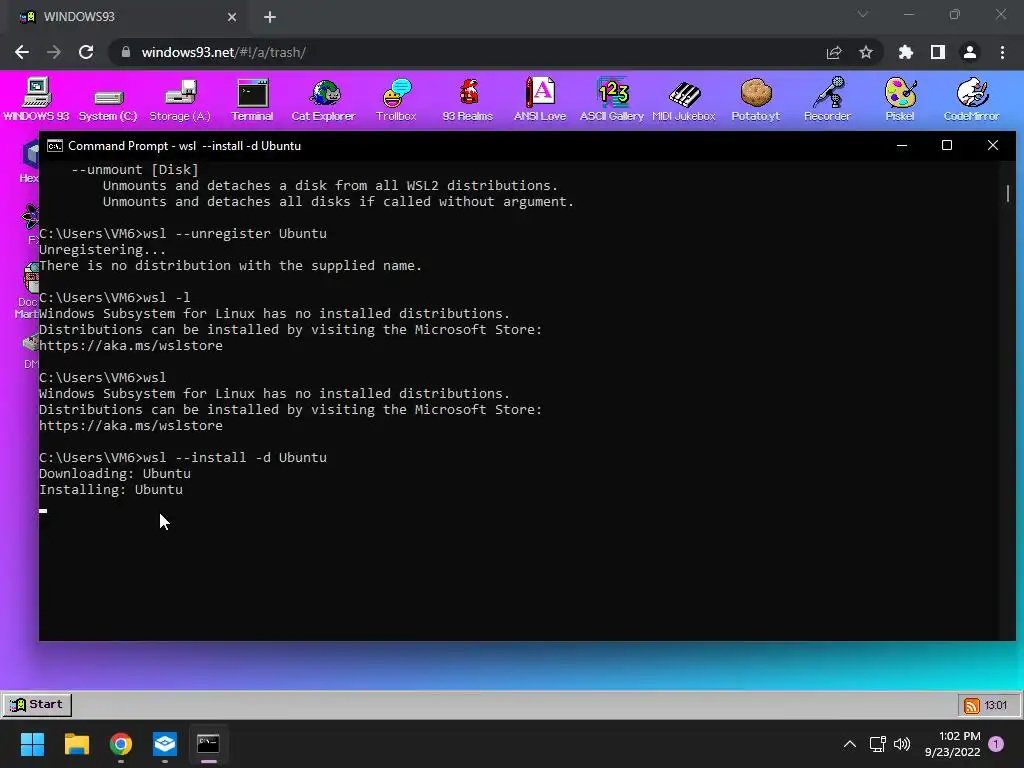
Task: Go back in Chrome
Action: pos(22,52)
